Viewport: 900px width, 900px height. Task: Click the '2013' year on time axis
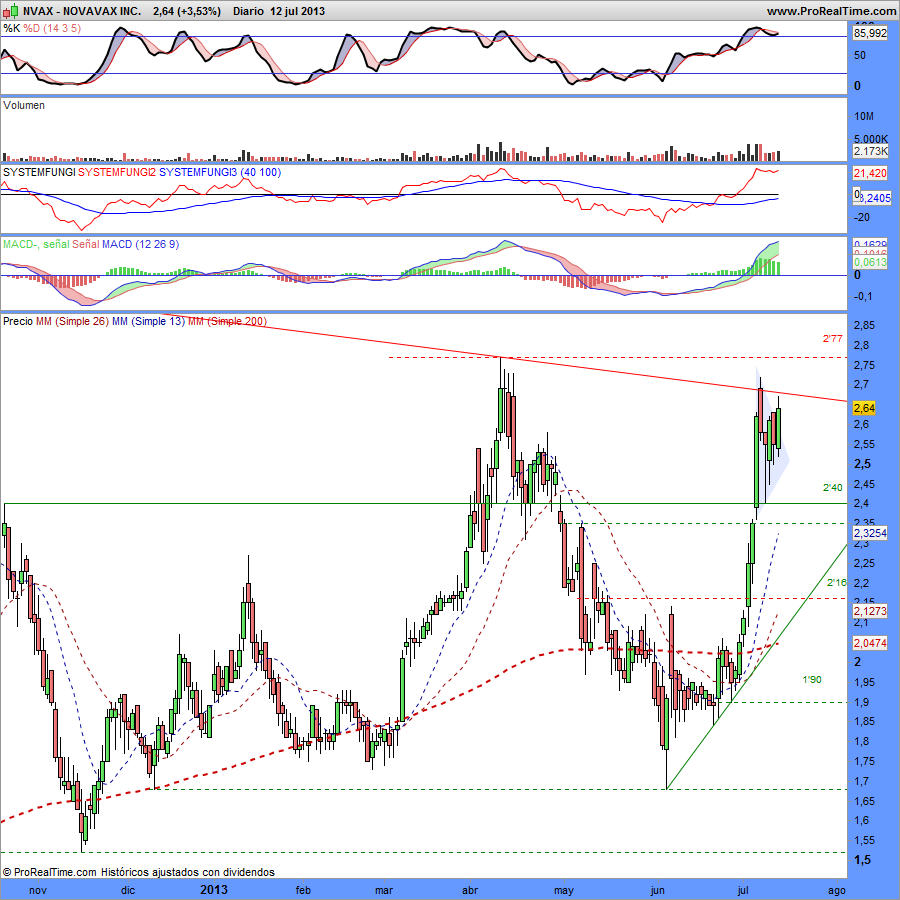click(x=214, y=890)
